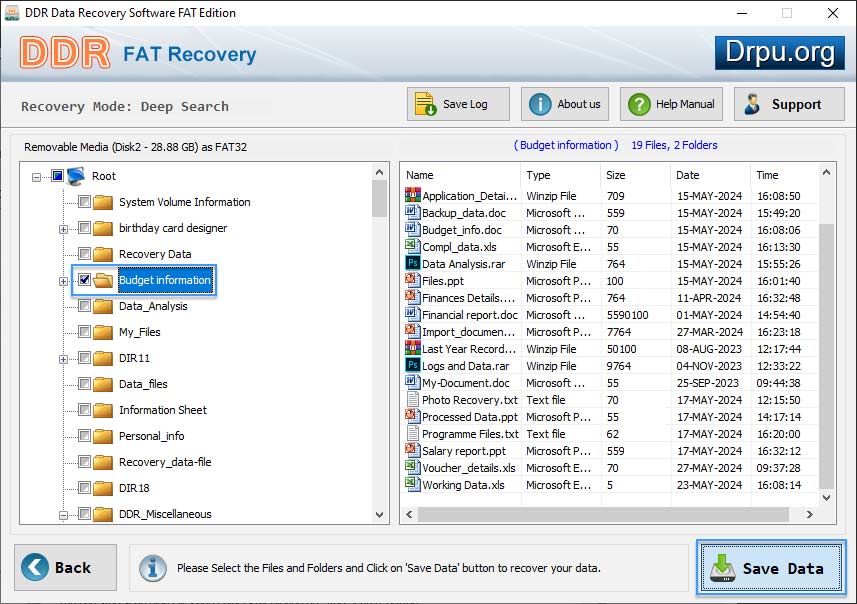Check the Recovery Data checkbox

(84, 254)
